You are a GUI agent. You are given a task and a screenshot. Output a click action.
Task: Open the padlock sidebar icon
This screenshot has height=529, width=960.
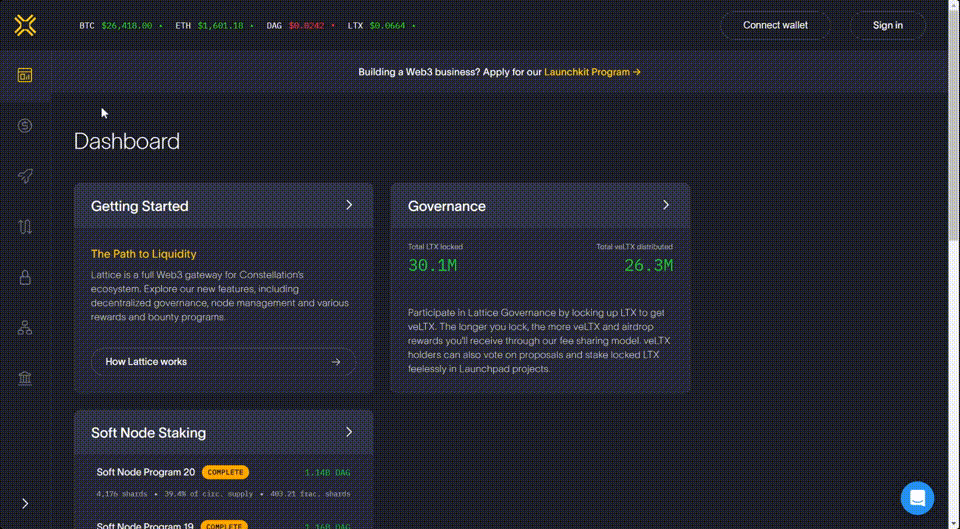[25, 278]
